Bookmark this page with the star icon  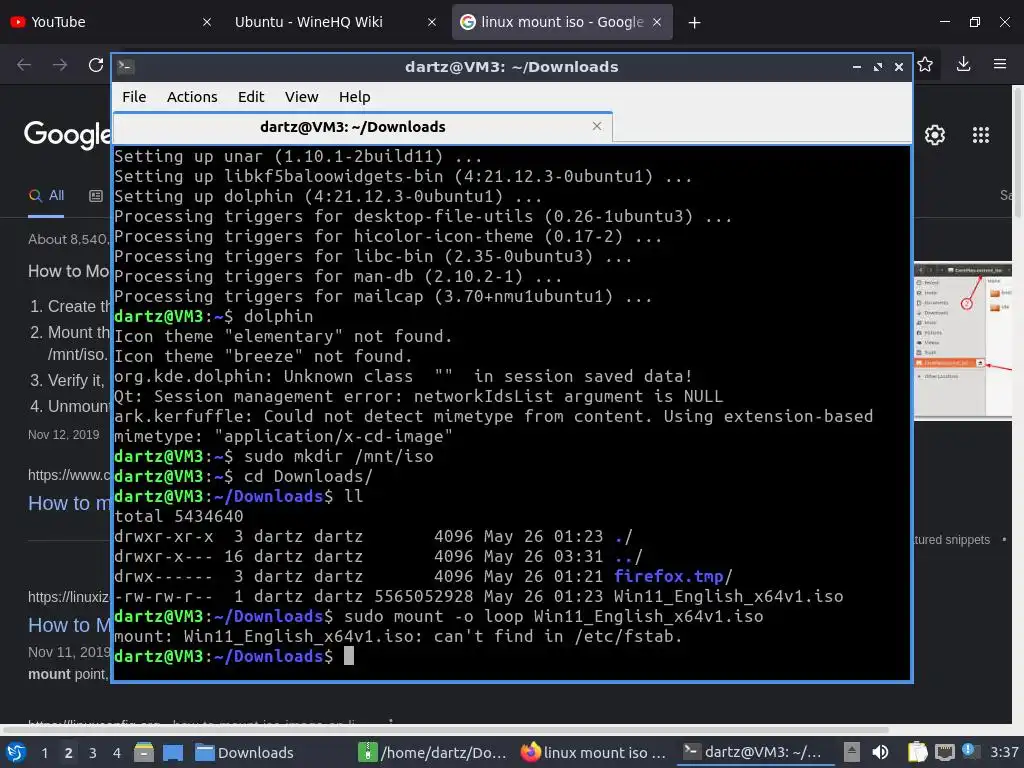(925, 64)
